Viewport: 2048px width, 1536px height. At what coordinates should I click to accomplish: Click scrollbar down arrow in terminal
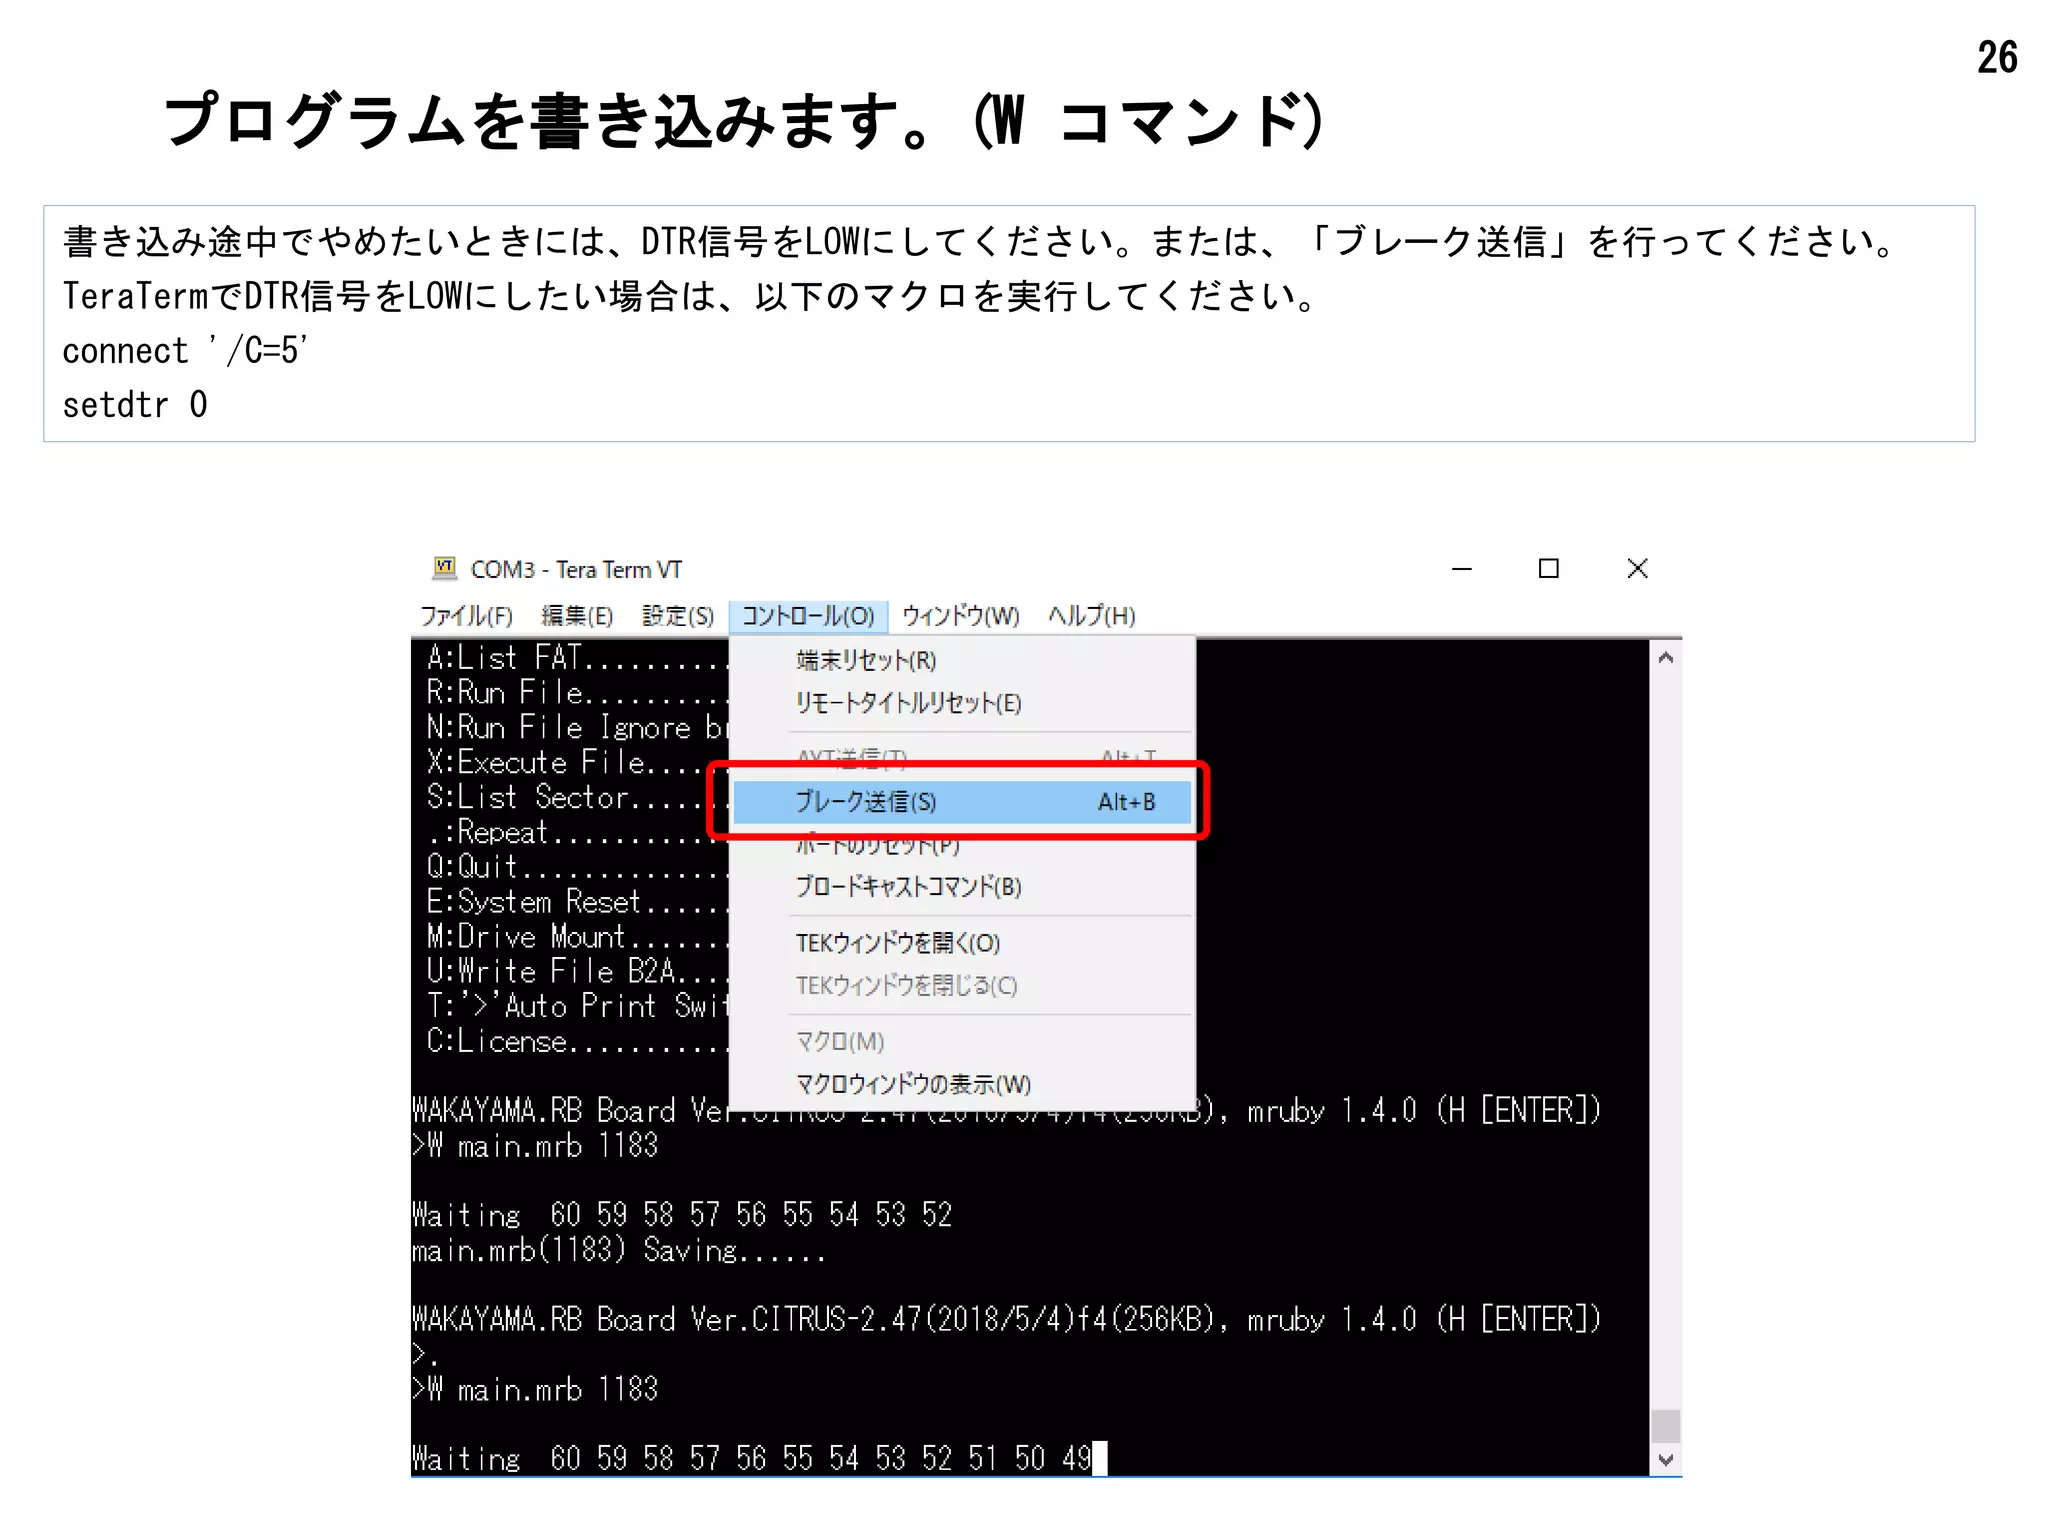tap(1665, 1460)
